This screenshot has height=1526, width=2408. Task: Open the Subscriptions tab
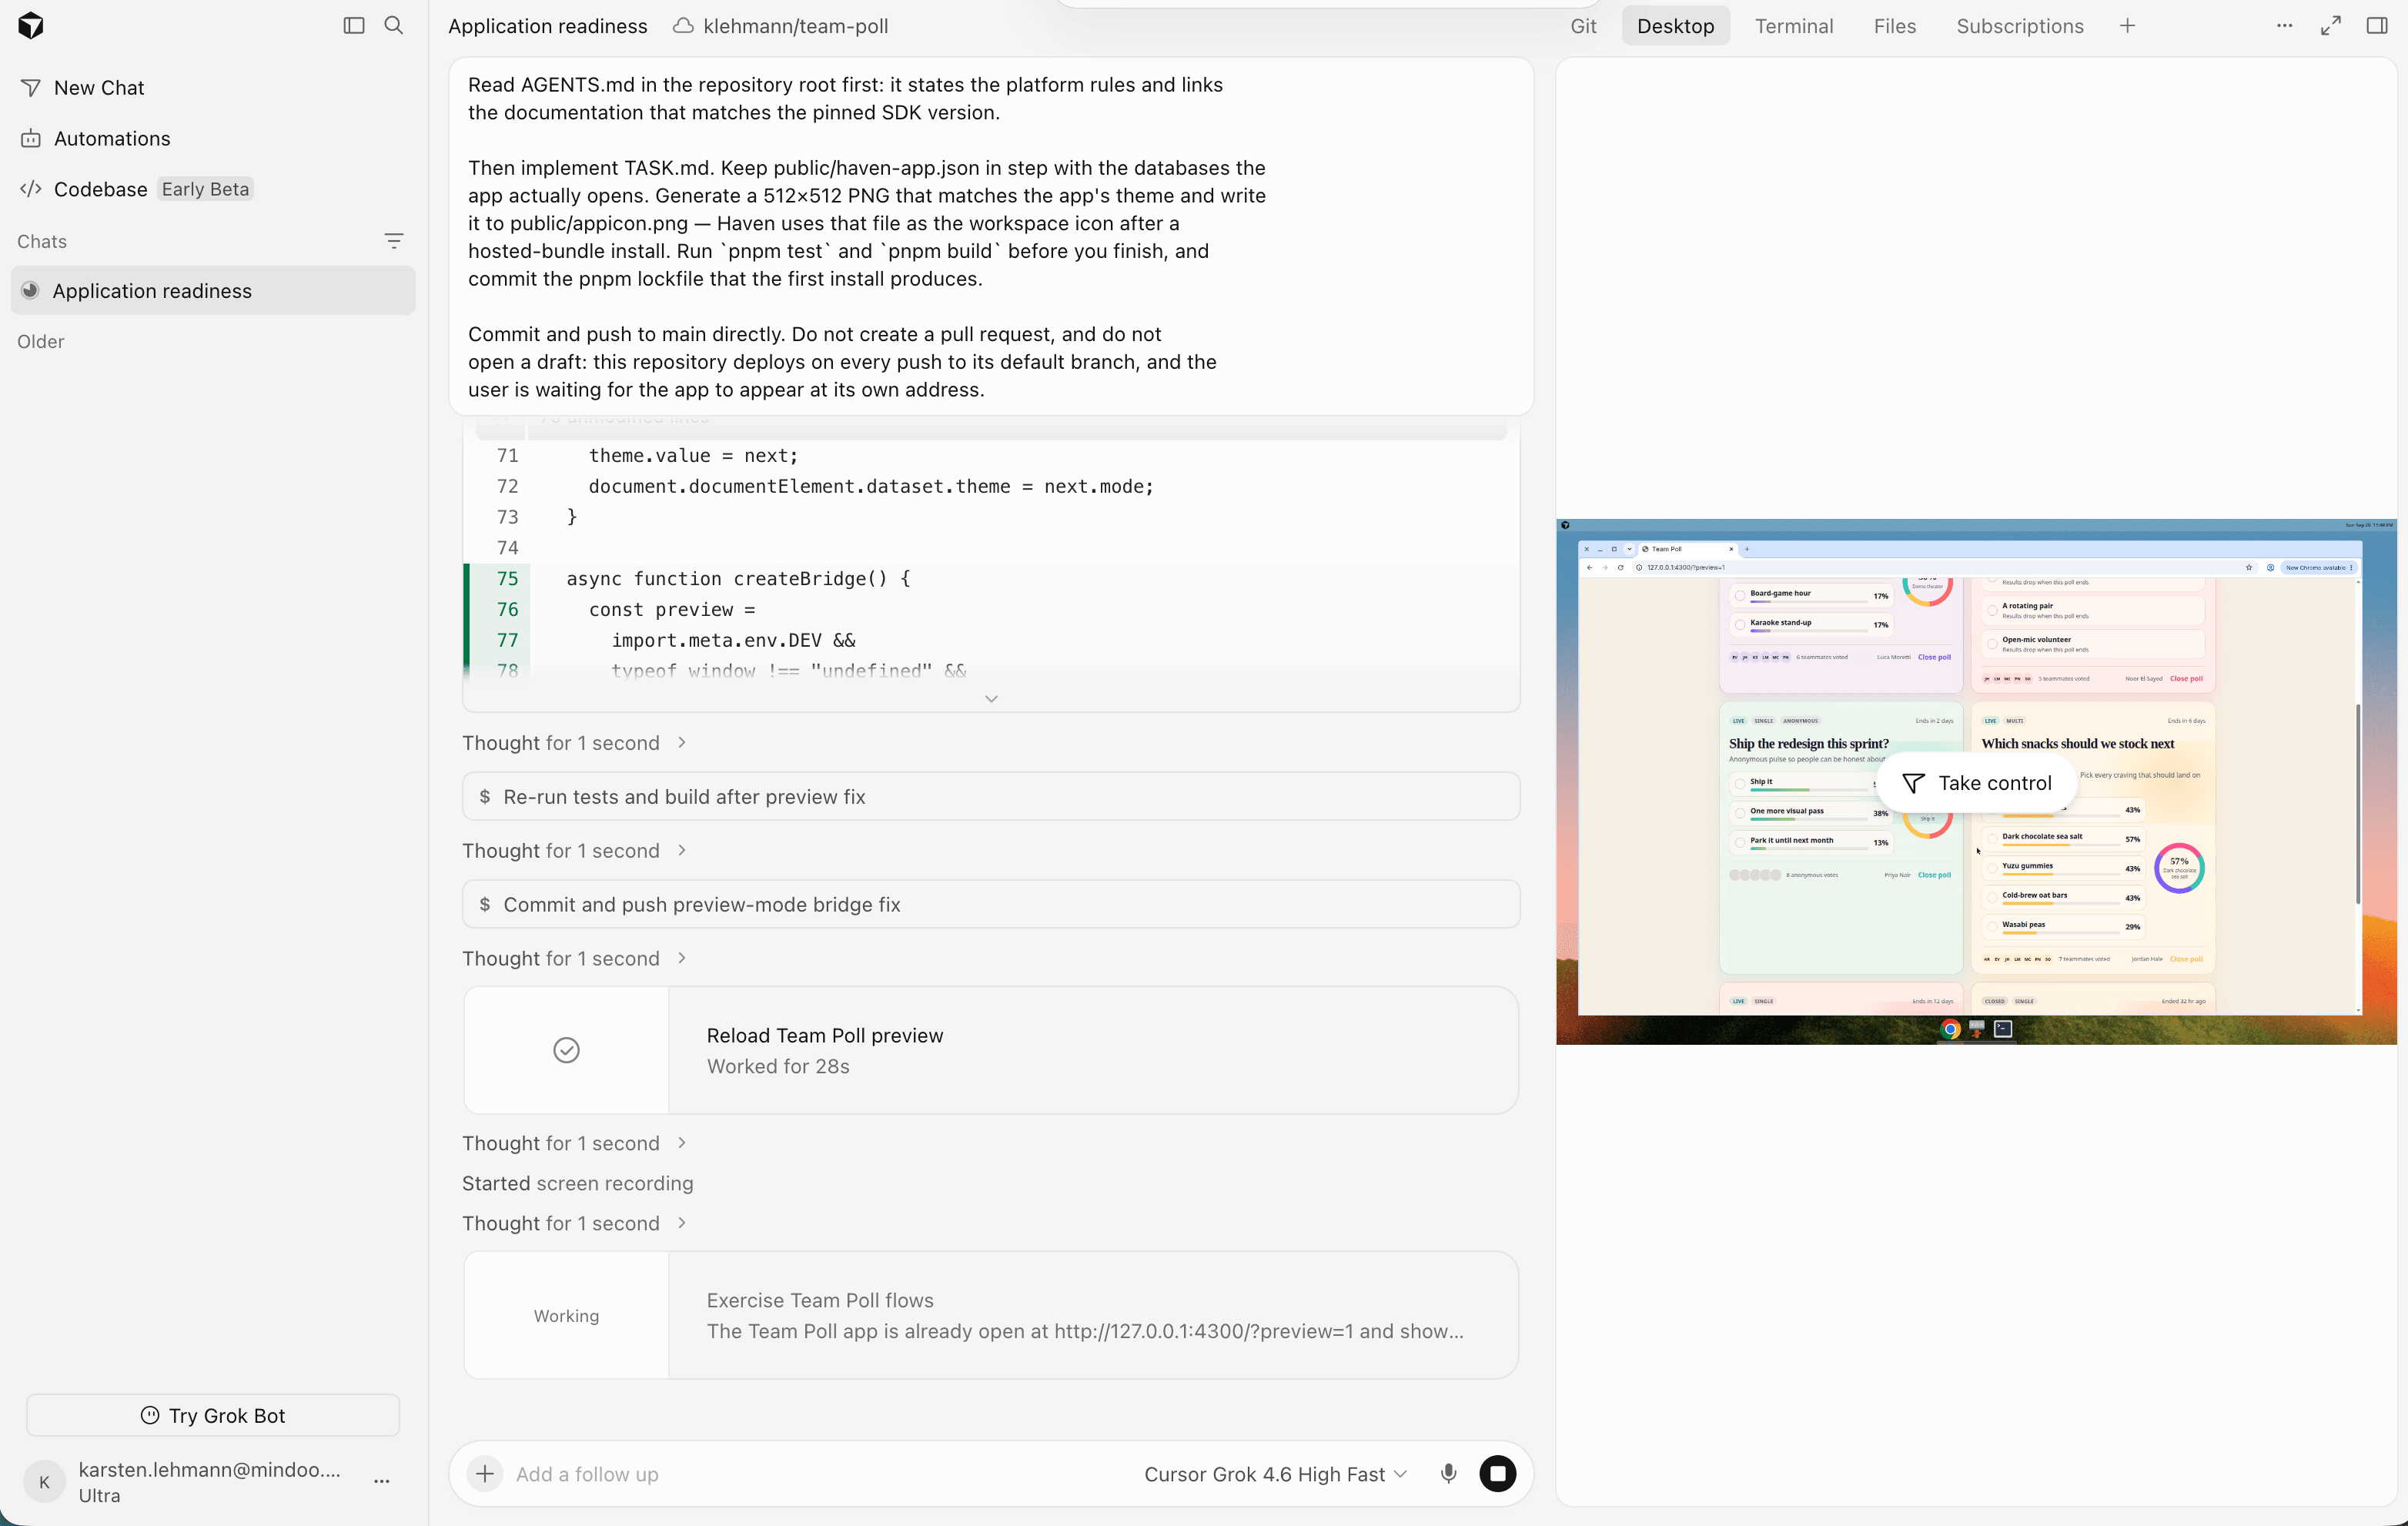(x=2020, y=26)
